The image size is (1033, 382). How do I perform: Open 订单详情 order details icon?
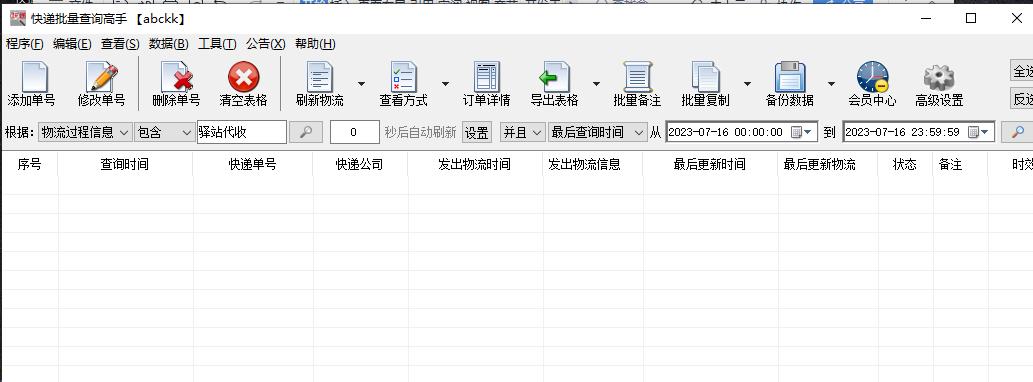pyautogui.click(x=487, y=77)
